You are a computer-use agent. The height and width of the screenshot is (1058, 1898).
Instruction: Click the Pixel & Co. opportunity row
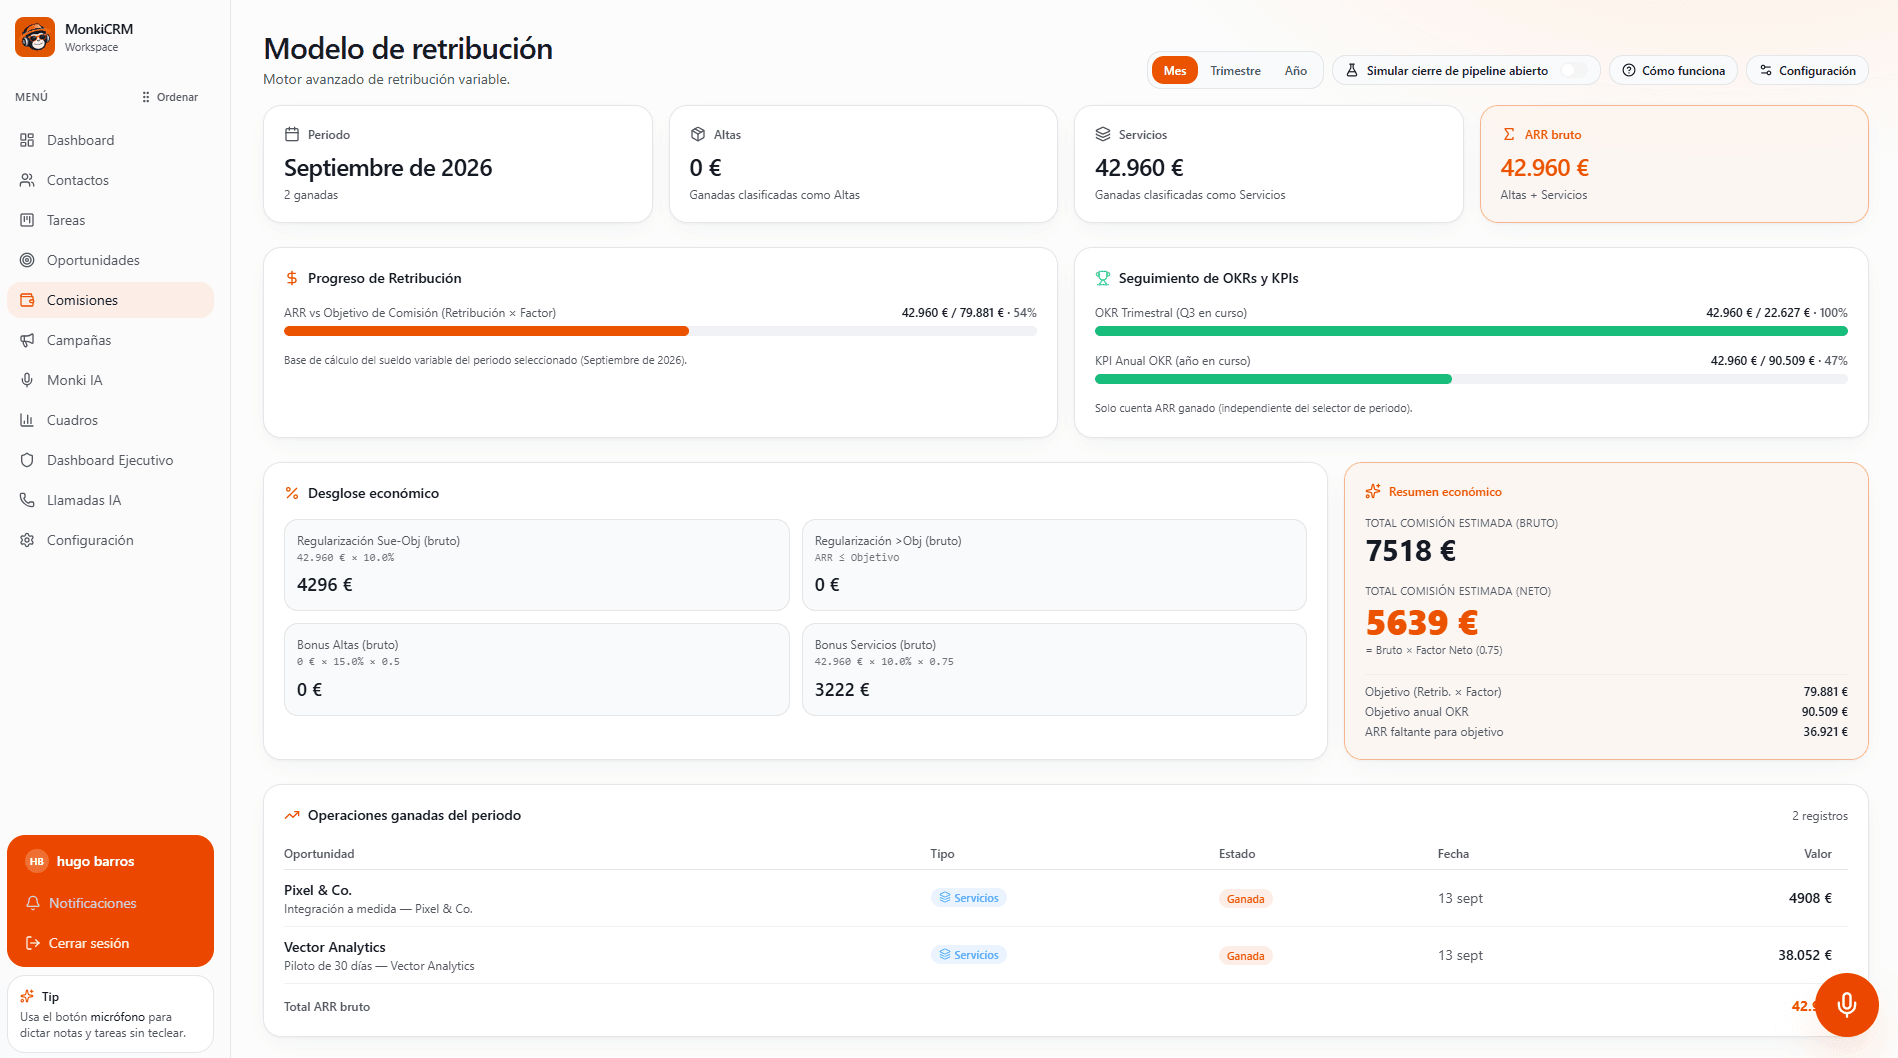pos(1066,898)
